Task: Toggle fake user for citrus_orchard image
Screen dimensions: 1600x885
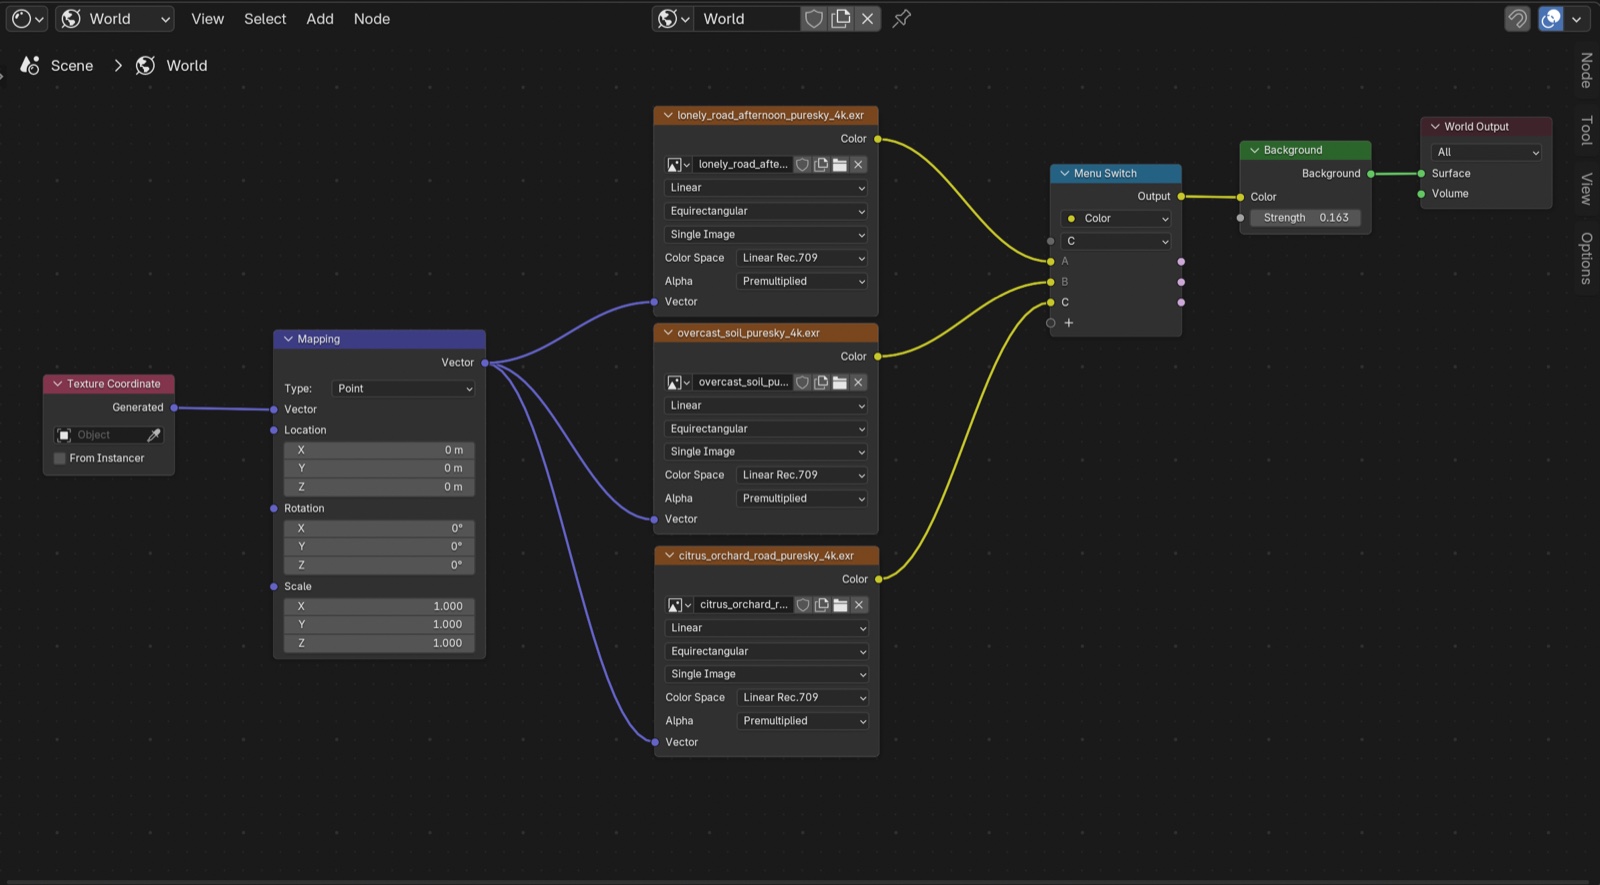Action: (x=803, y=605)
